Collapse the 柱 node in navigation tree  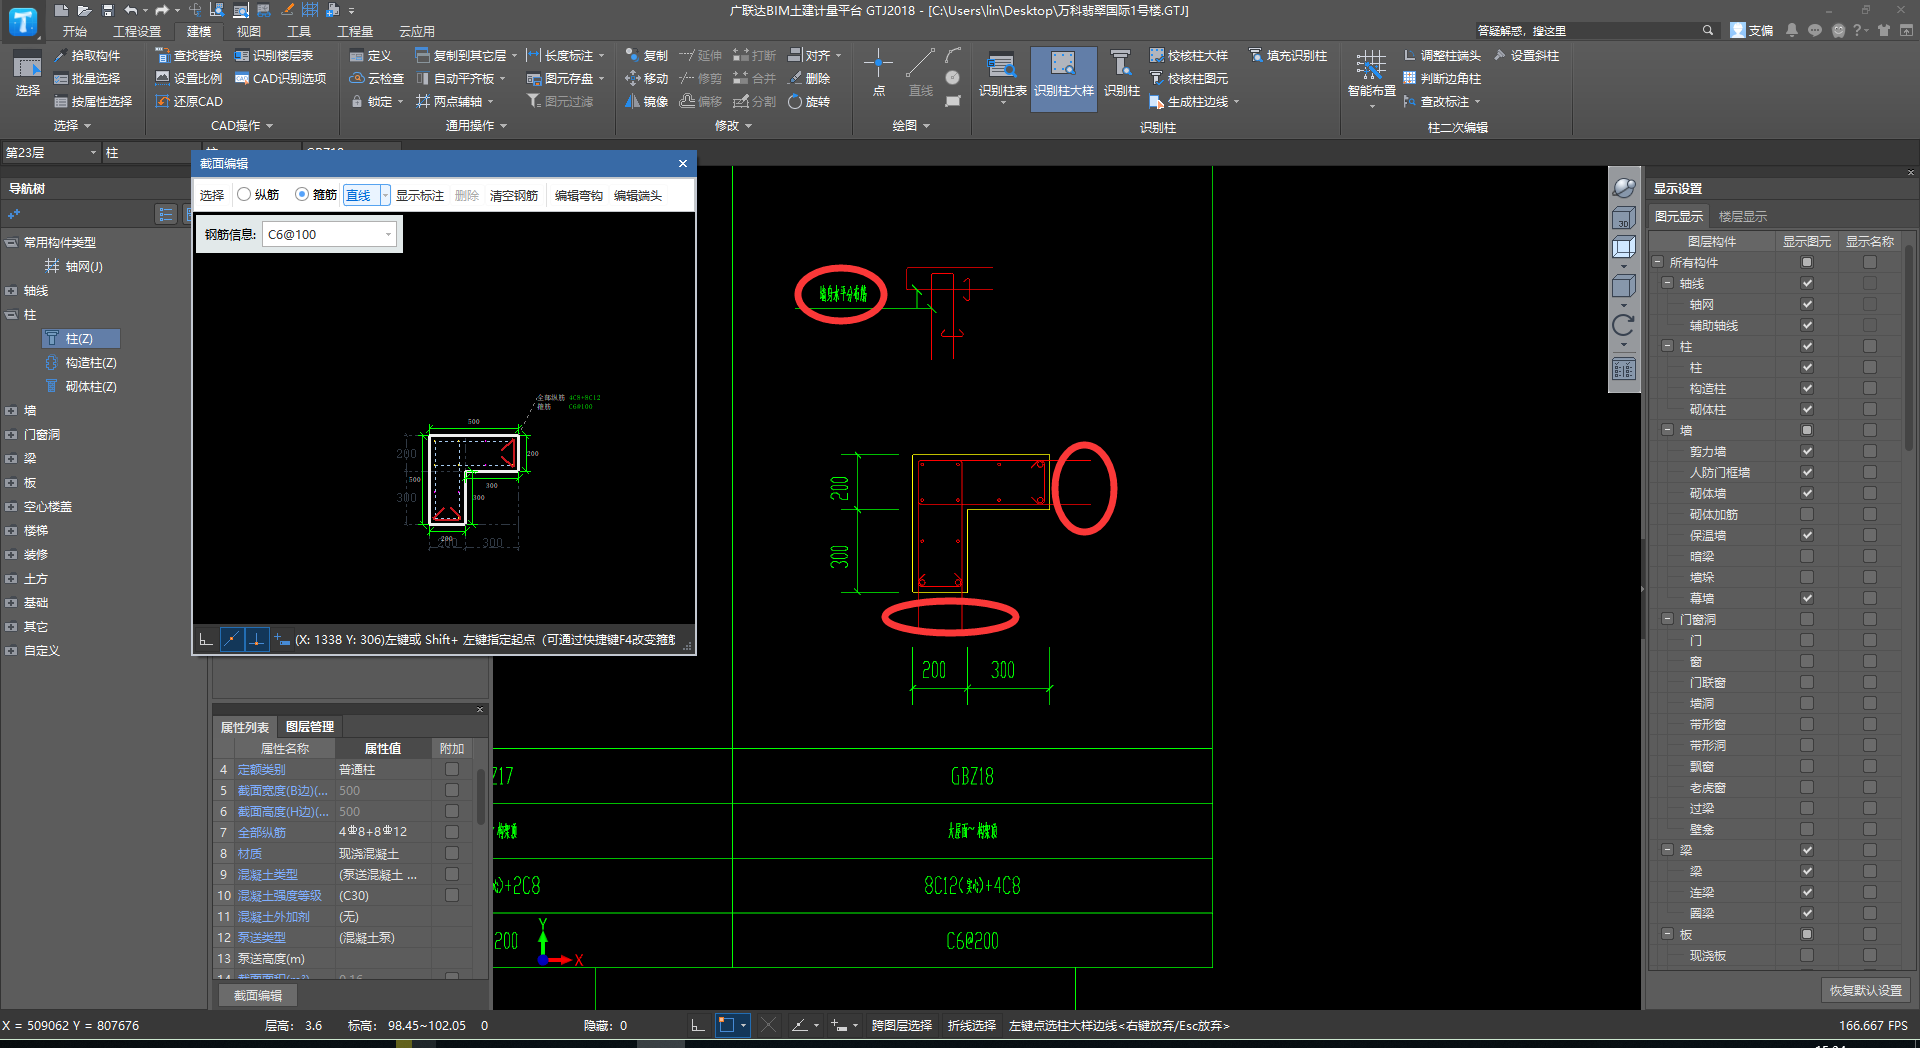11,315
